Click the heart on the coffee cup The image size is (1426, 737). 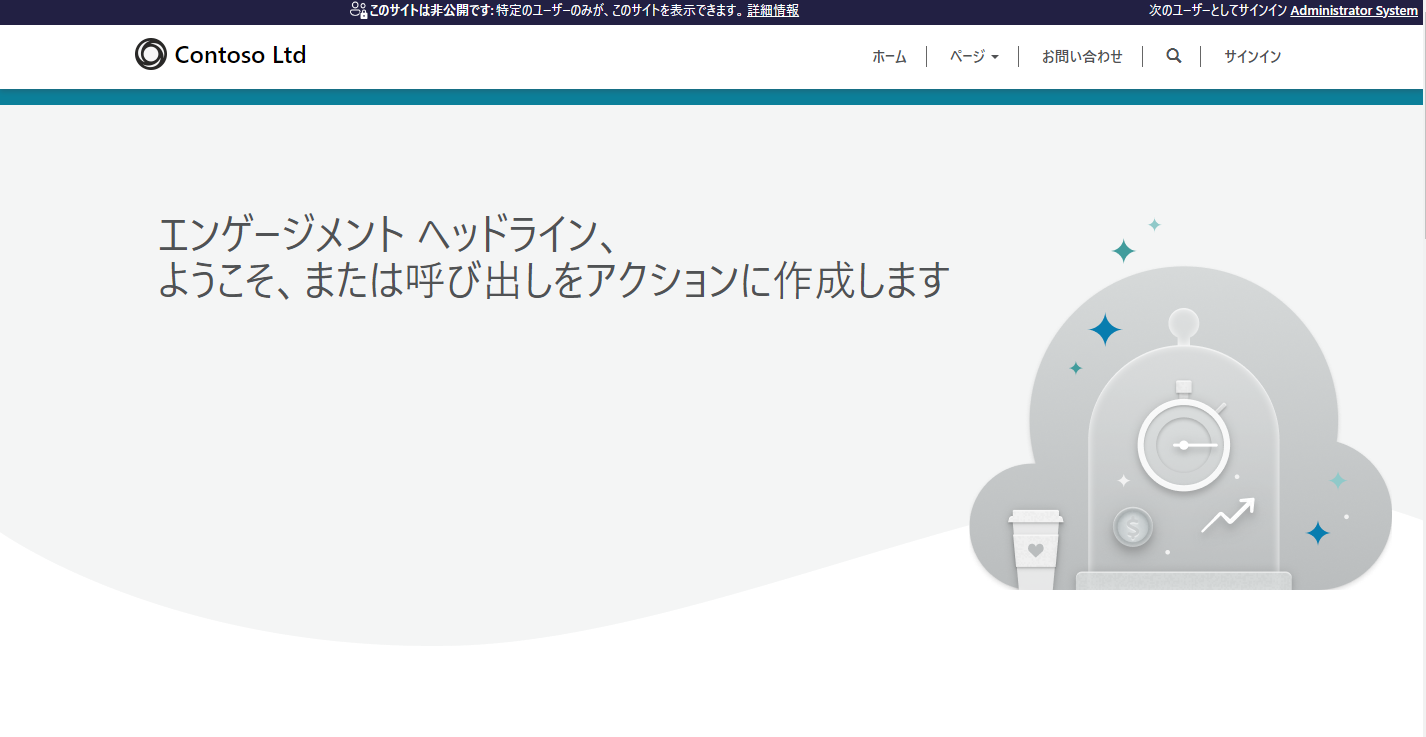(1037, 551)
